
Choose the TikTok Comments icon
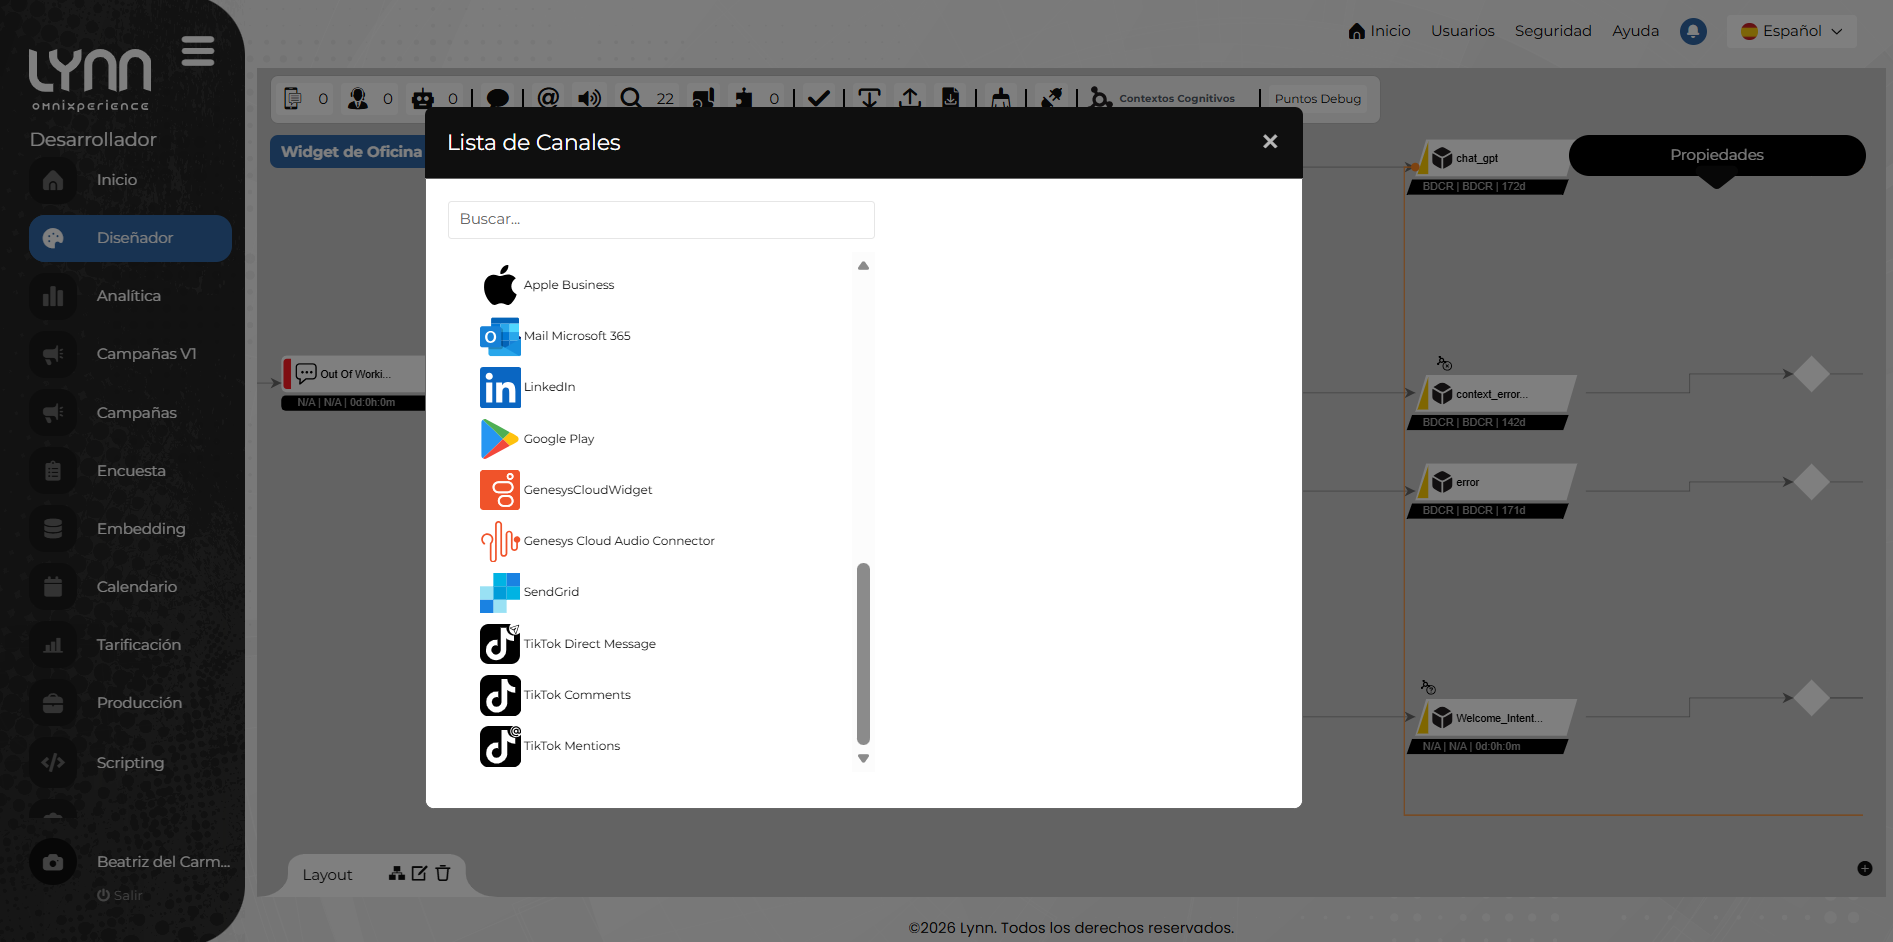coord(500,695)
